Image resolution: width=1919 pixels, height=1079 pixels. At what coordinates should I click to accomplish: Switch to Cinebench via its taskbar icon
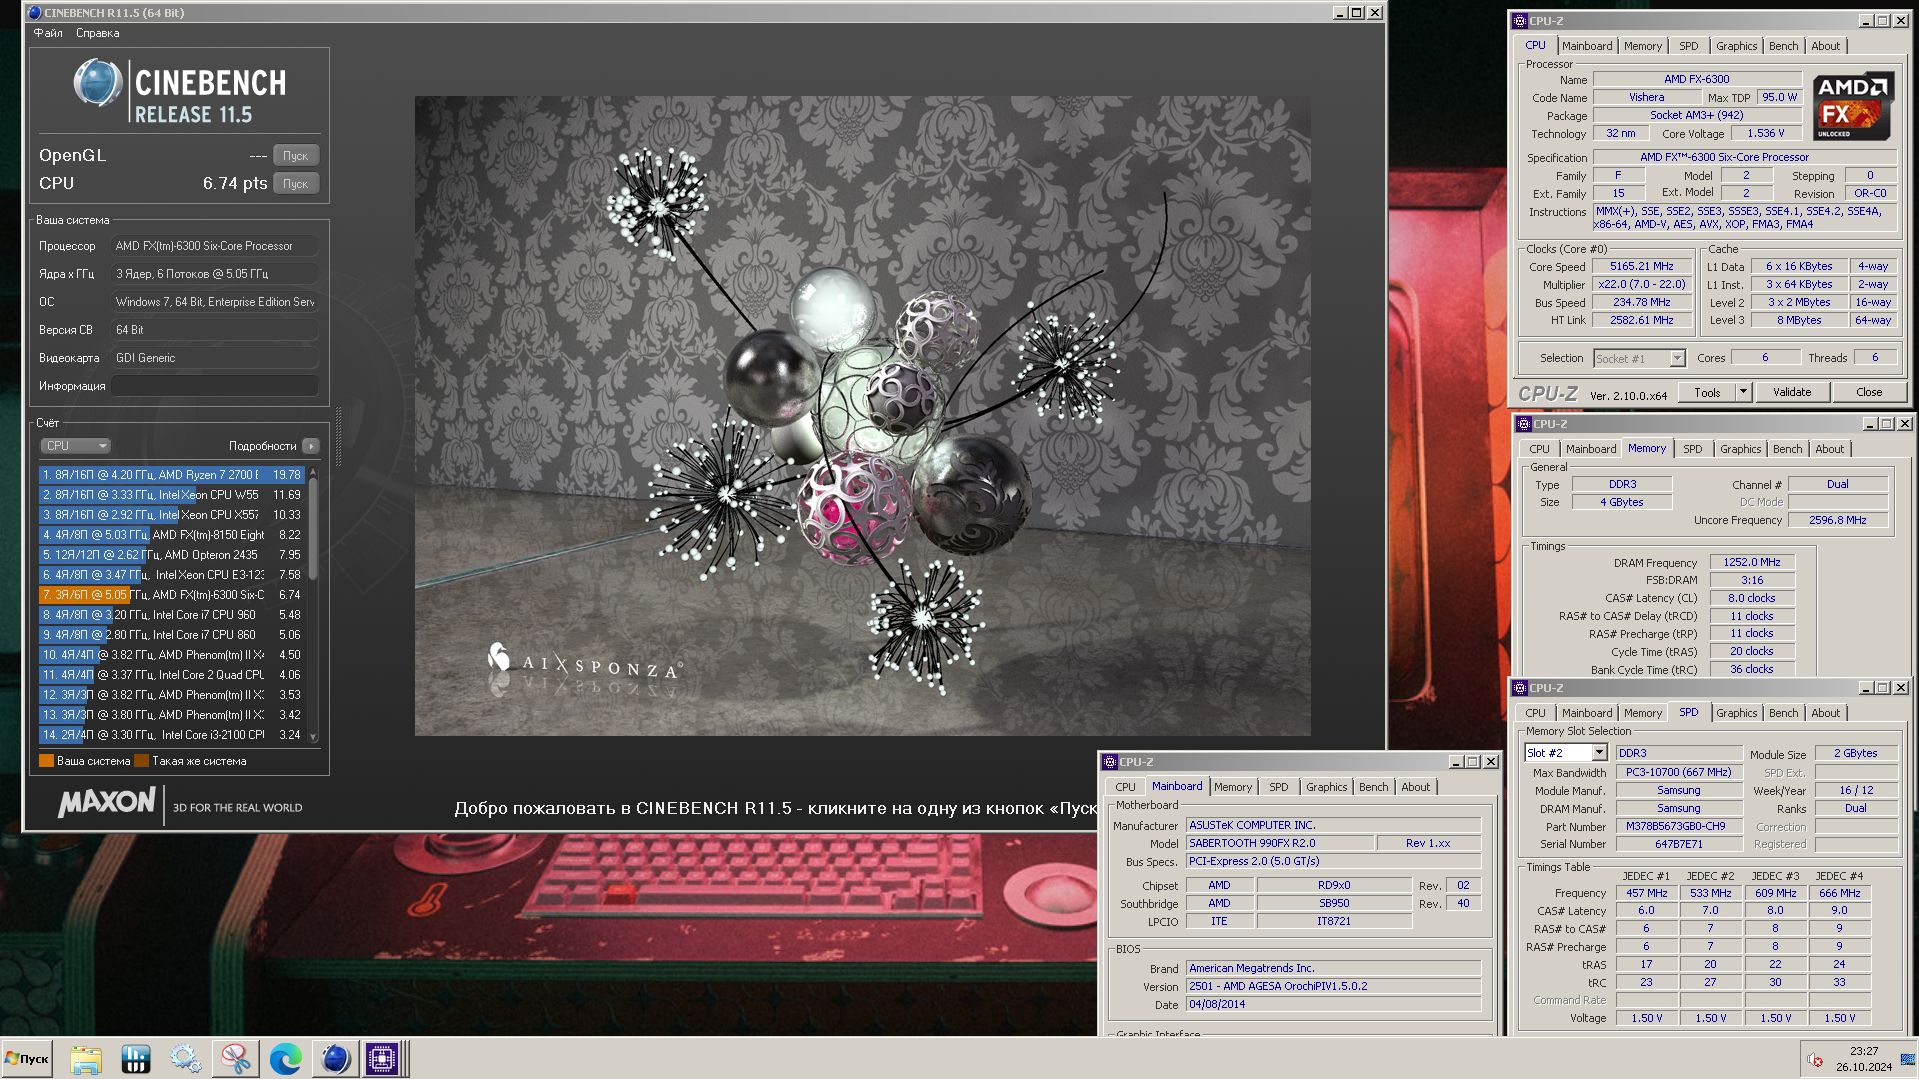click(x=335, y=1059)
